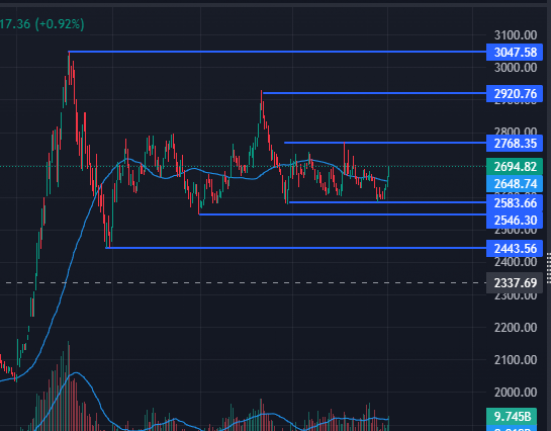Click the price change text (+0.92%)

[60, 24]
